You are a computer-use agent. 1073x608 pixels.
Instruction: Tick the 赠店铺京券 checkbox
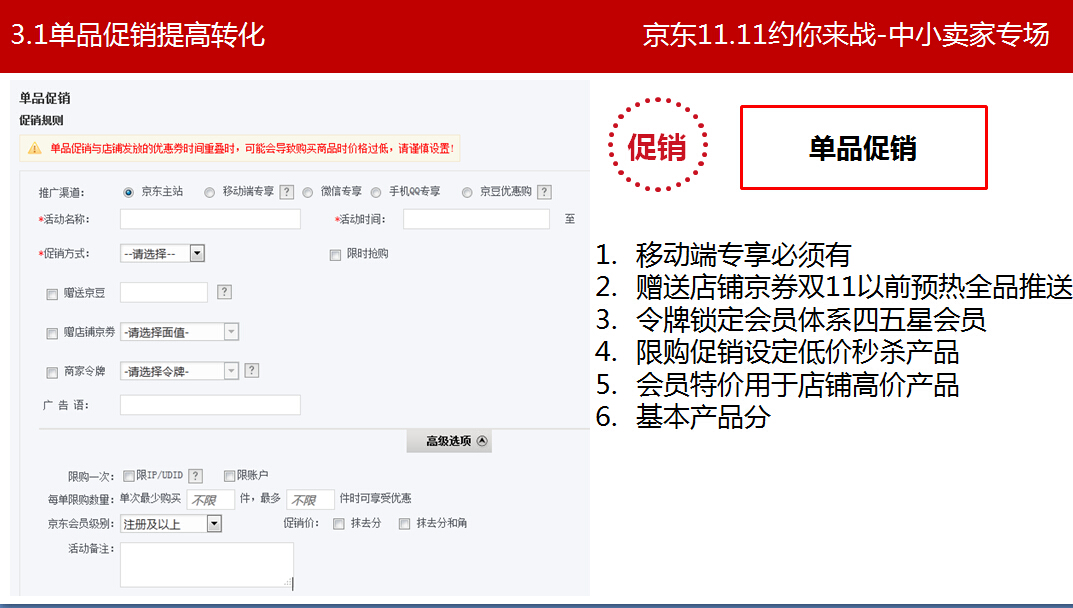[x=52, y=333]
